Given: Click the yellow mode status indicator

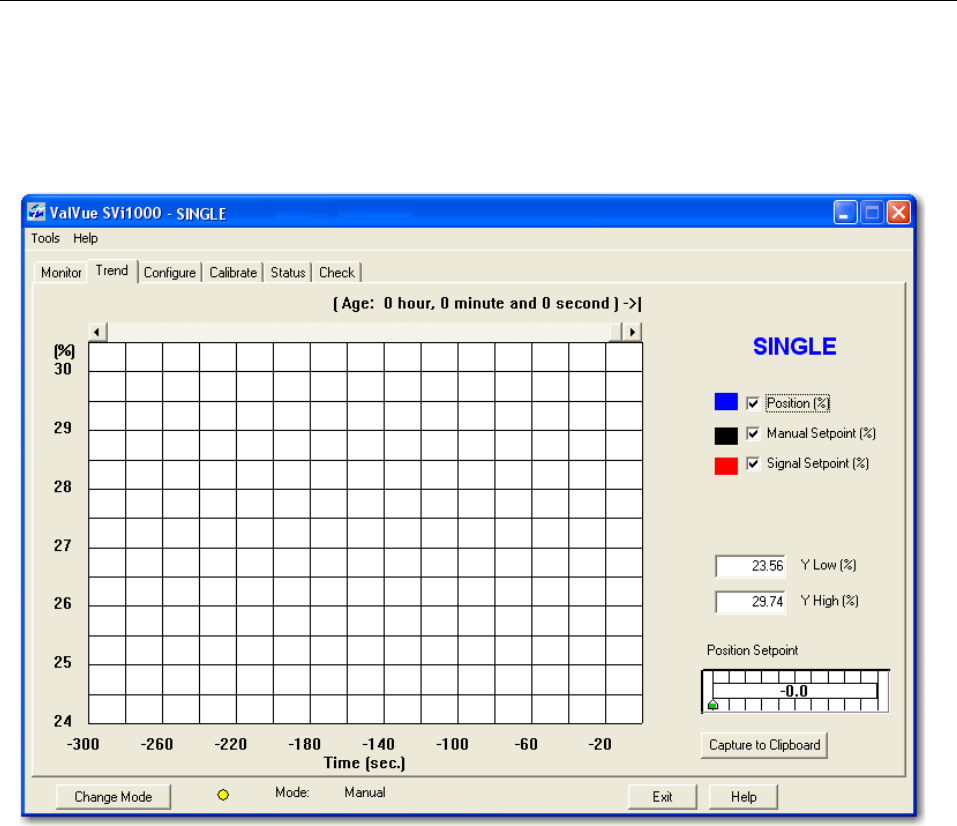Looking at the screenshot, I should (223, 794).
